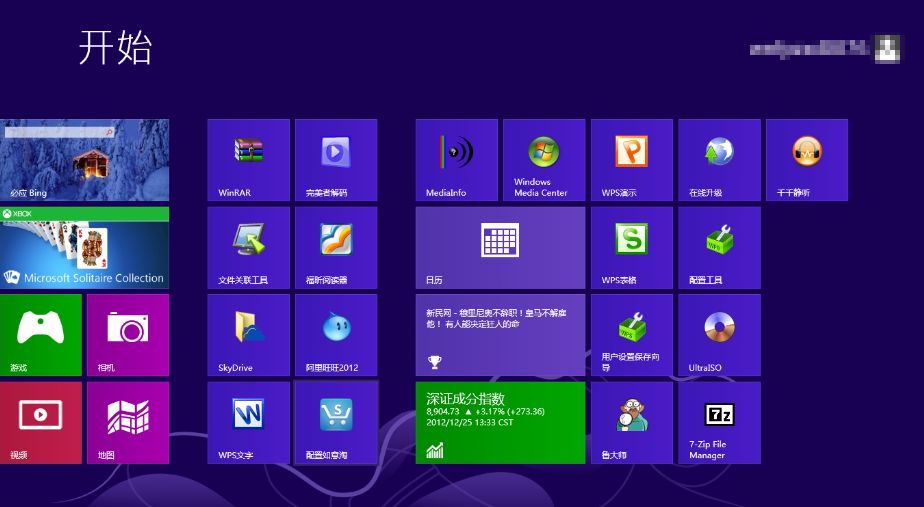
Task: Launch WPS表格 tile
Action: point(632,248)
